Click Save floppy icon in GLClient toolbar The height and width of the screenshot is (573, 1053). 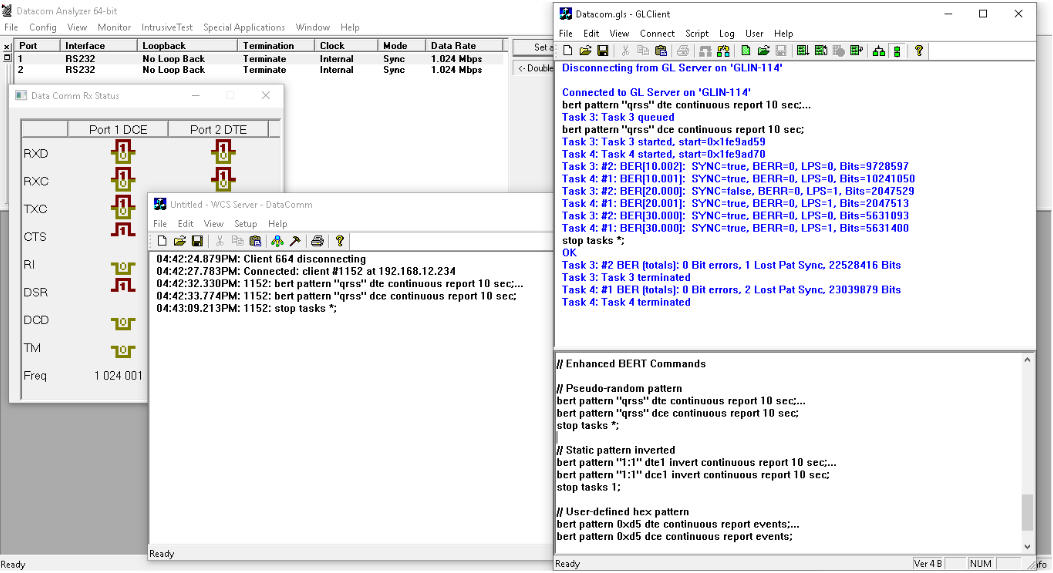pos(603,51)
